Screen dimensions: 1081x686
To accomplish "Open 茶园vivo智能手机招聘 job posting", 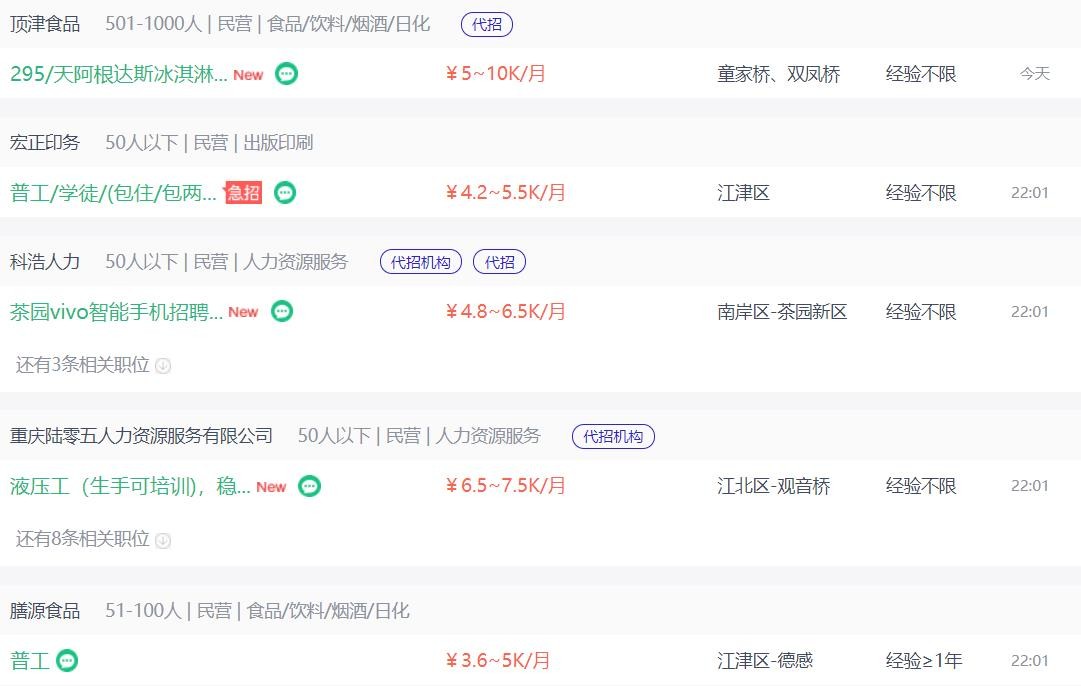I will click(x=116, y=312).
